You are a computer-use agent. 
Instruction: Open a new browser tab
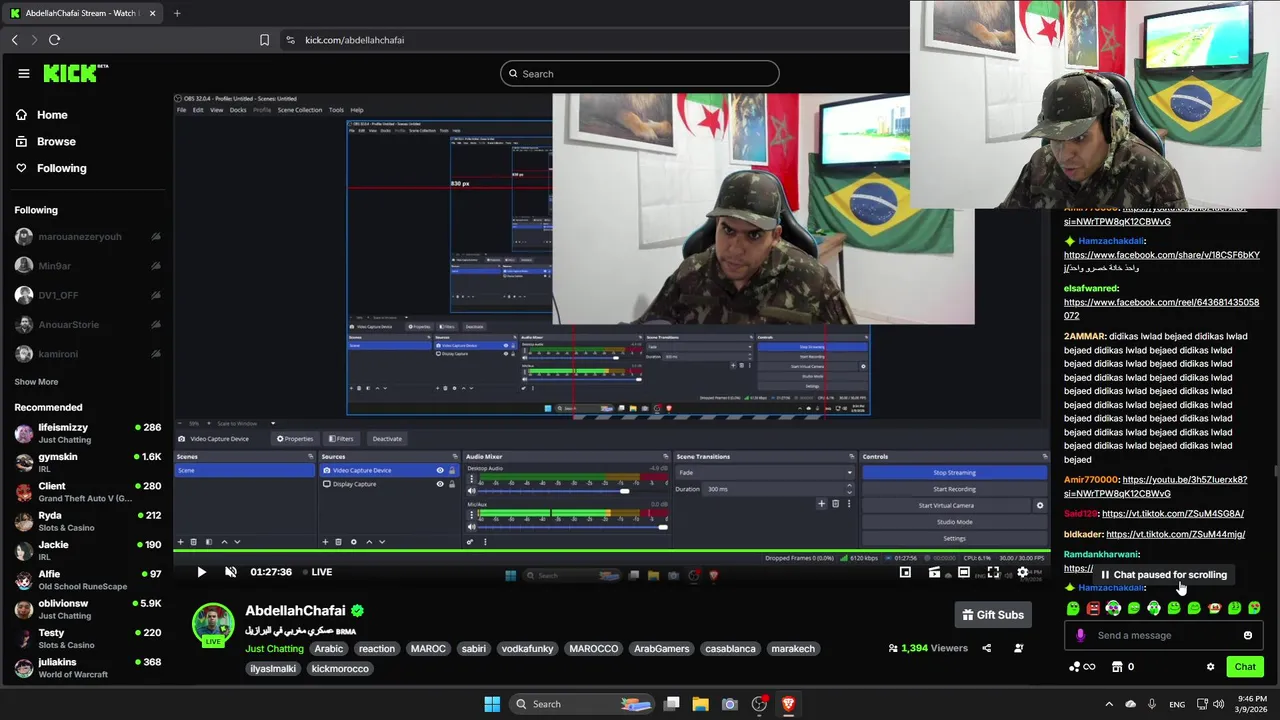click(x=177, y=13)
